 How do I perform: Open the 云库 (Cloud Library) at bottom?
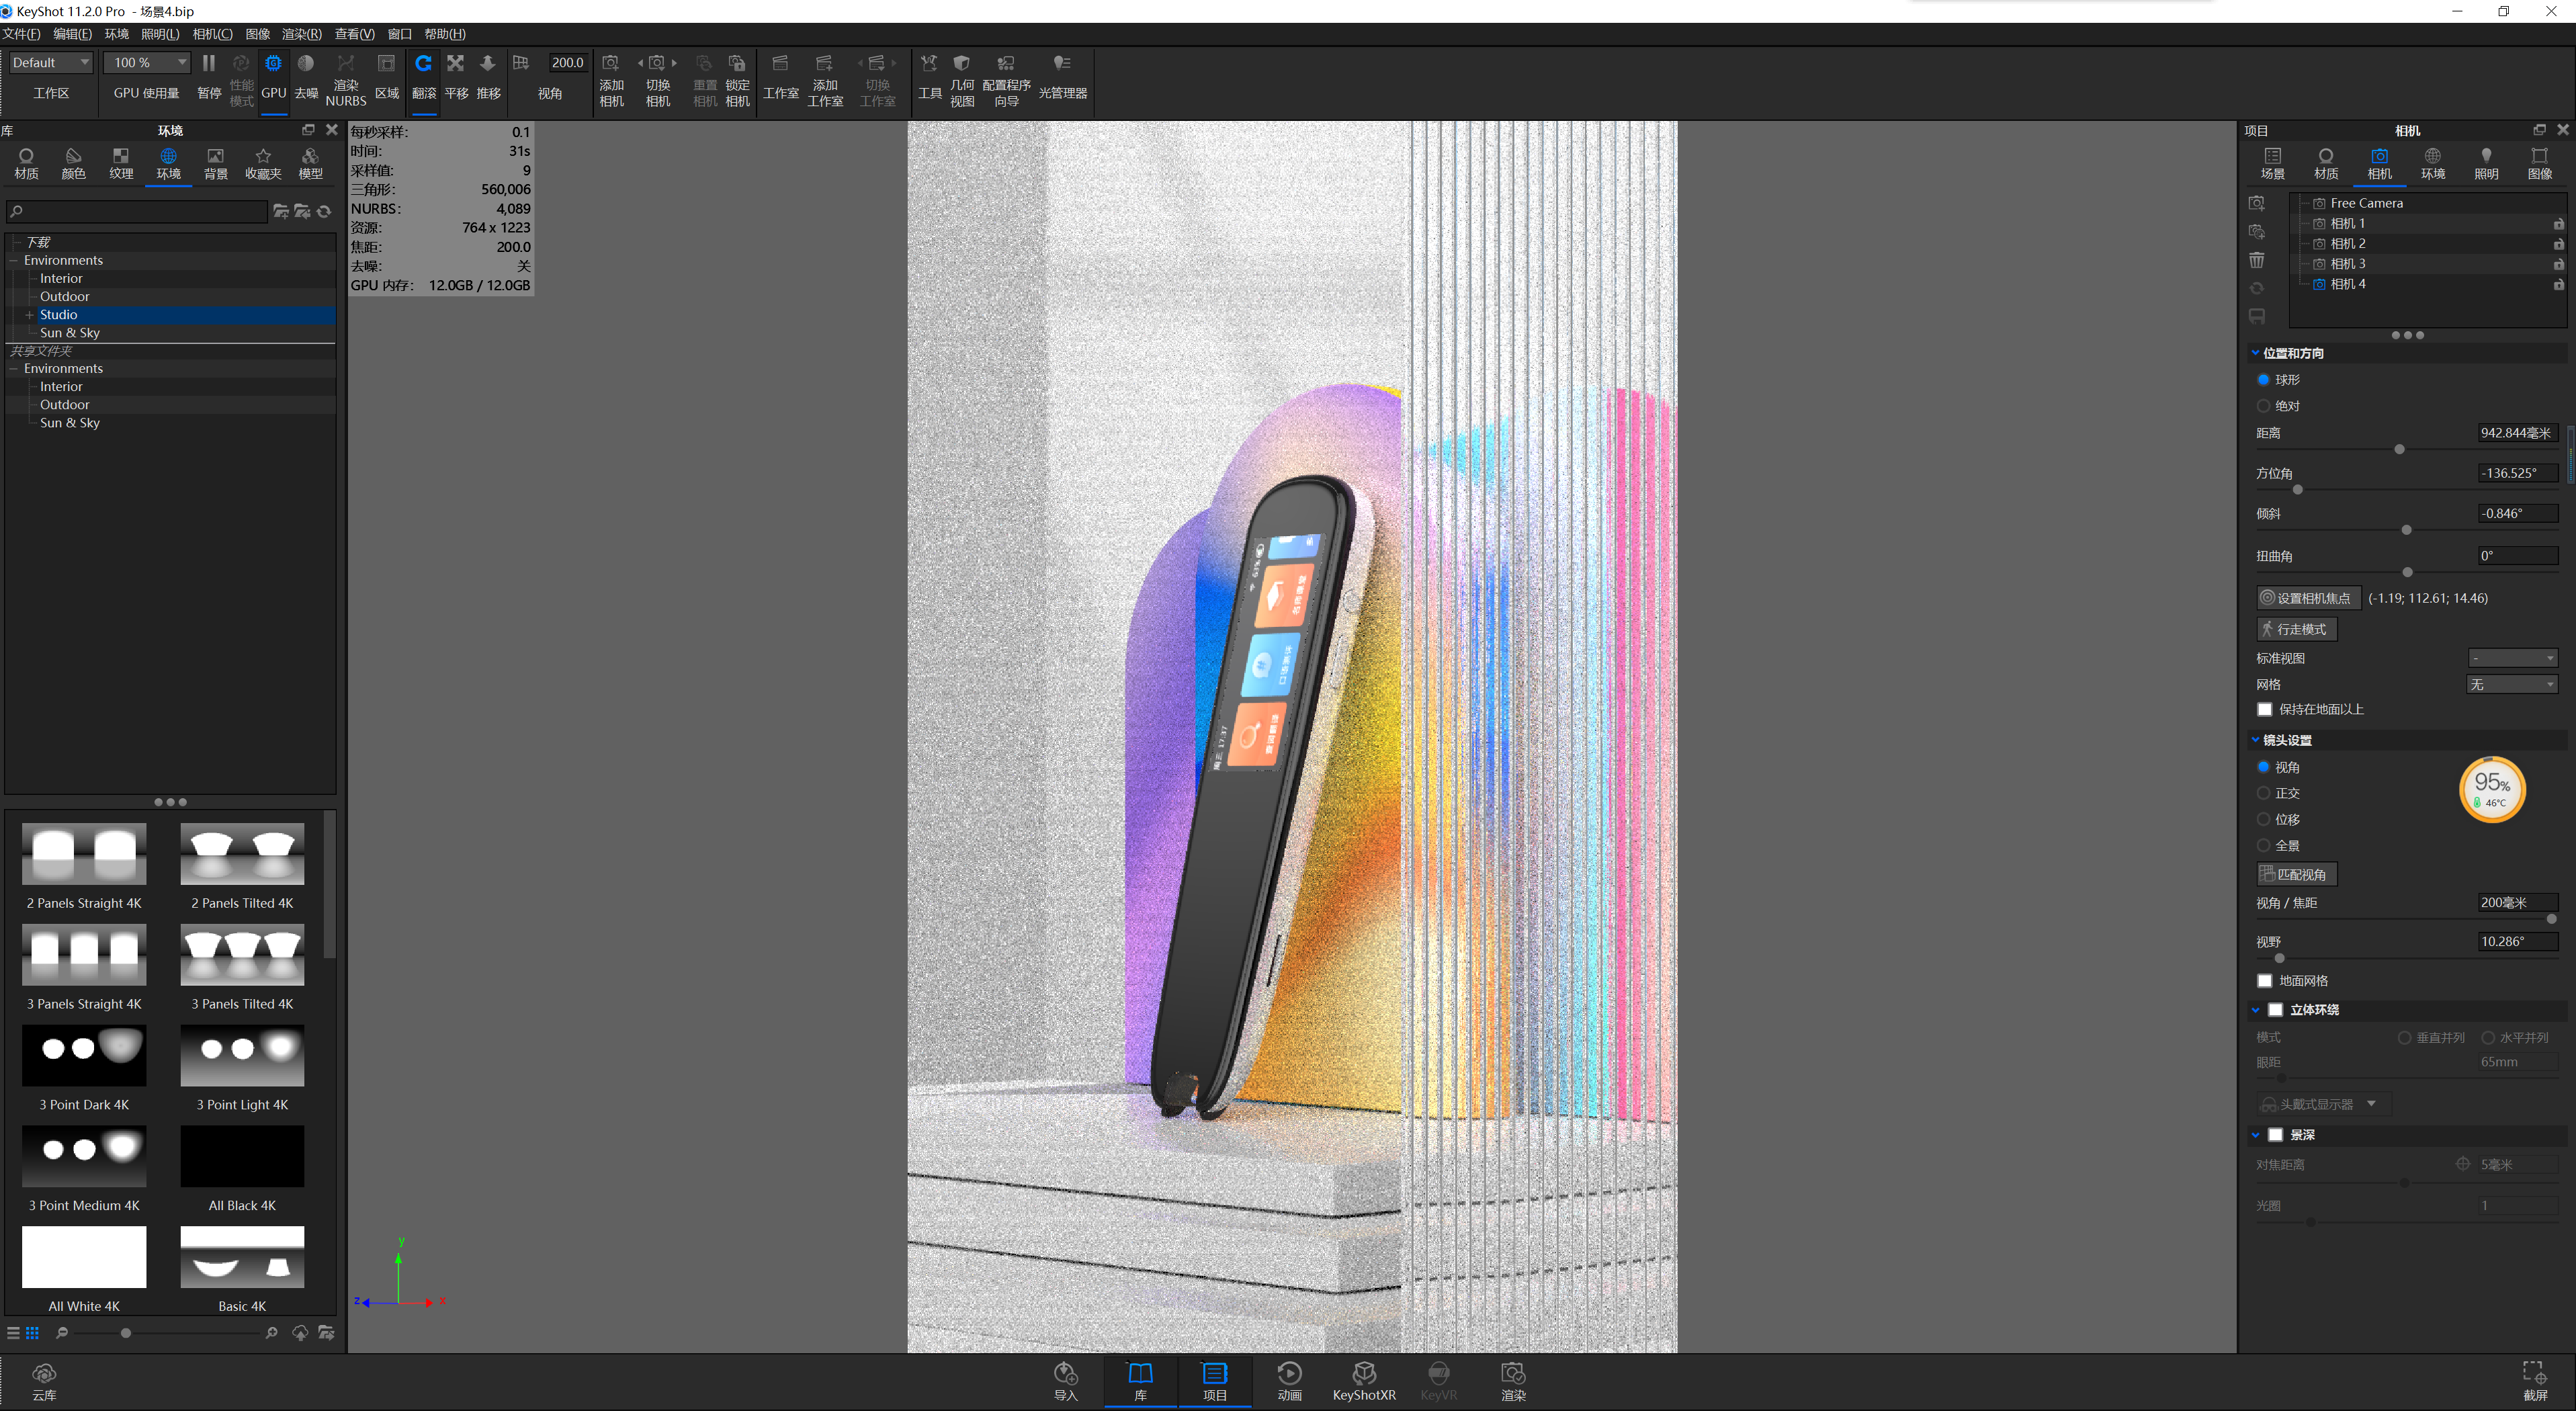pyautogui.click(x=44, y=1381)
